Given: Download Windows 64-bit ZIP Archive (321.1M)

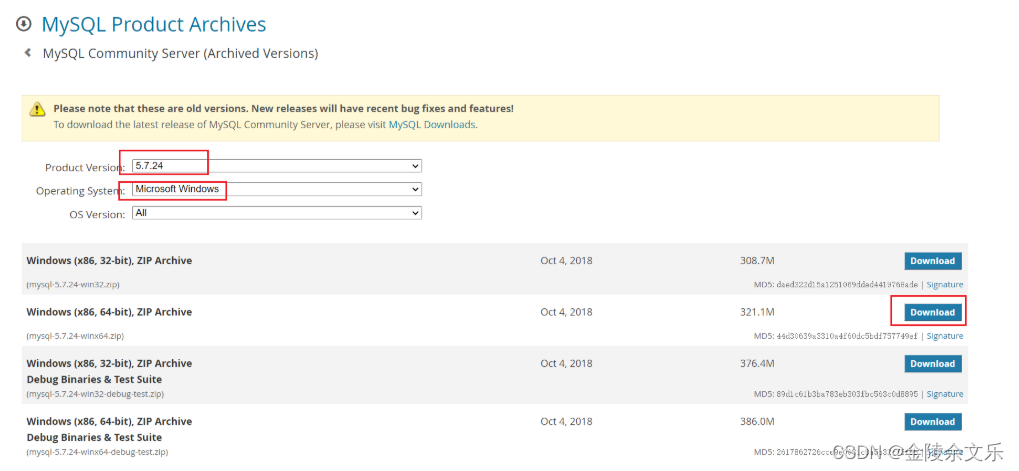Looking at the screenshot, I should 933,312.
